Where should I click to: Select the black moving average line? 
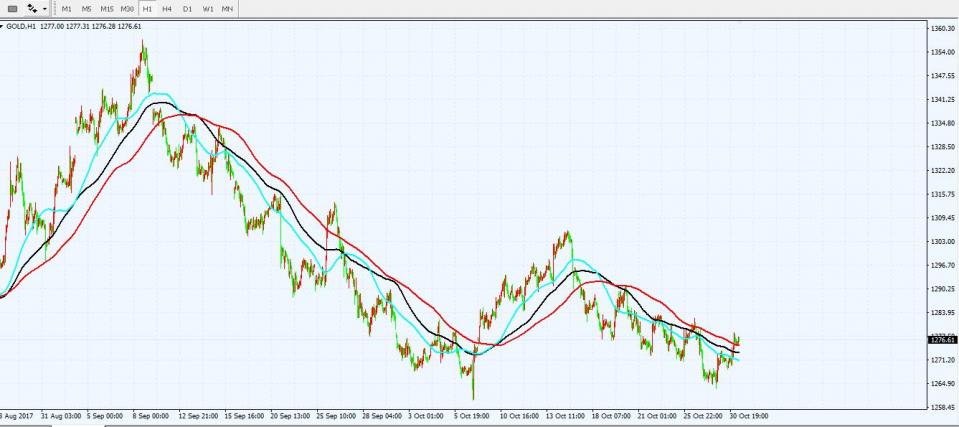(160, 102)
